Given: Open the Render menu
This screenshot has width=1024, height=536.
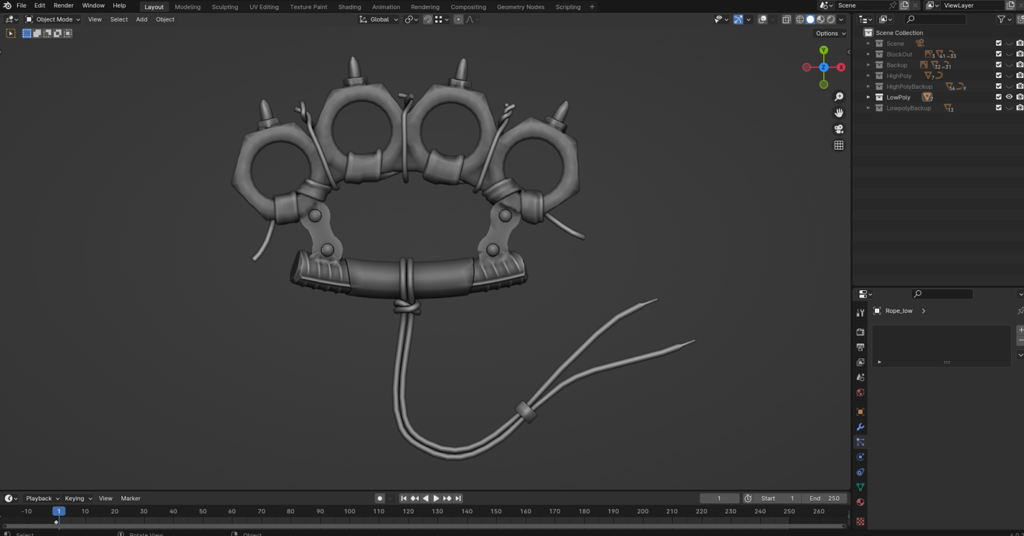Looking at the screenshot, I should tap(63, 6).
